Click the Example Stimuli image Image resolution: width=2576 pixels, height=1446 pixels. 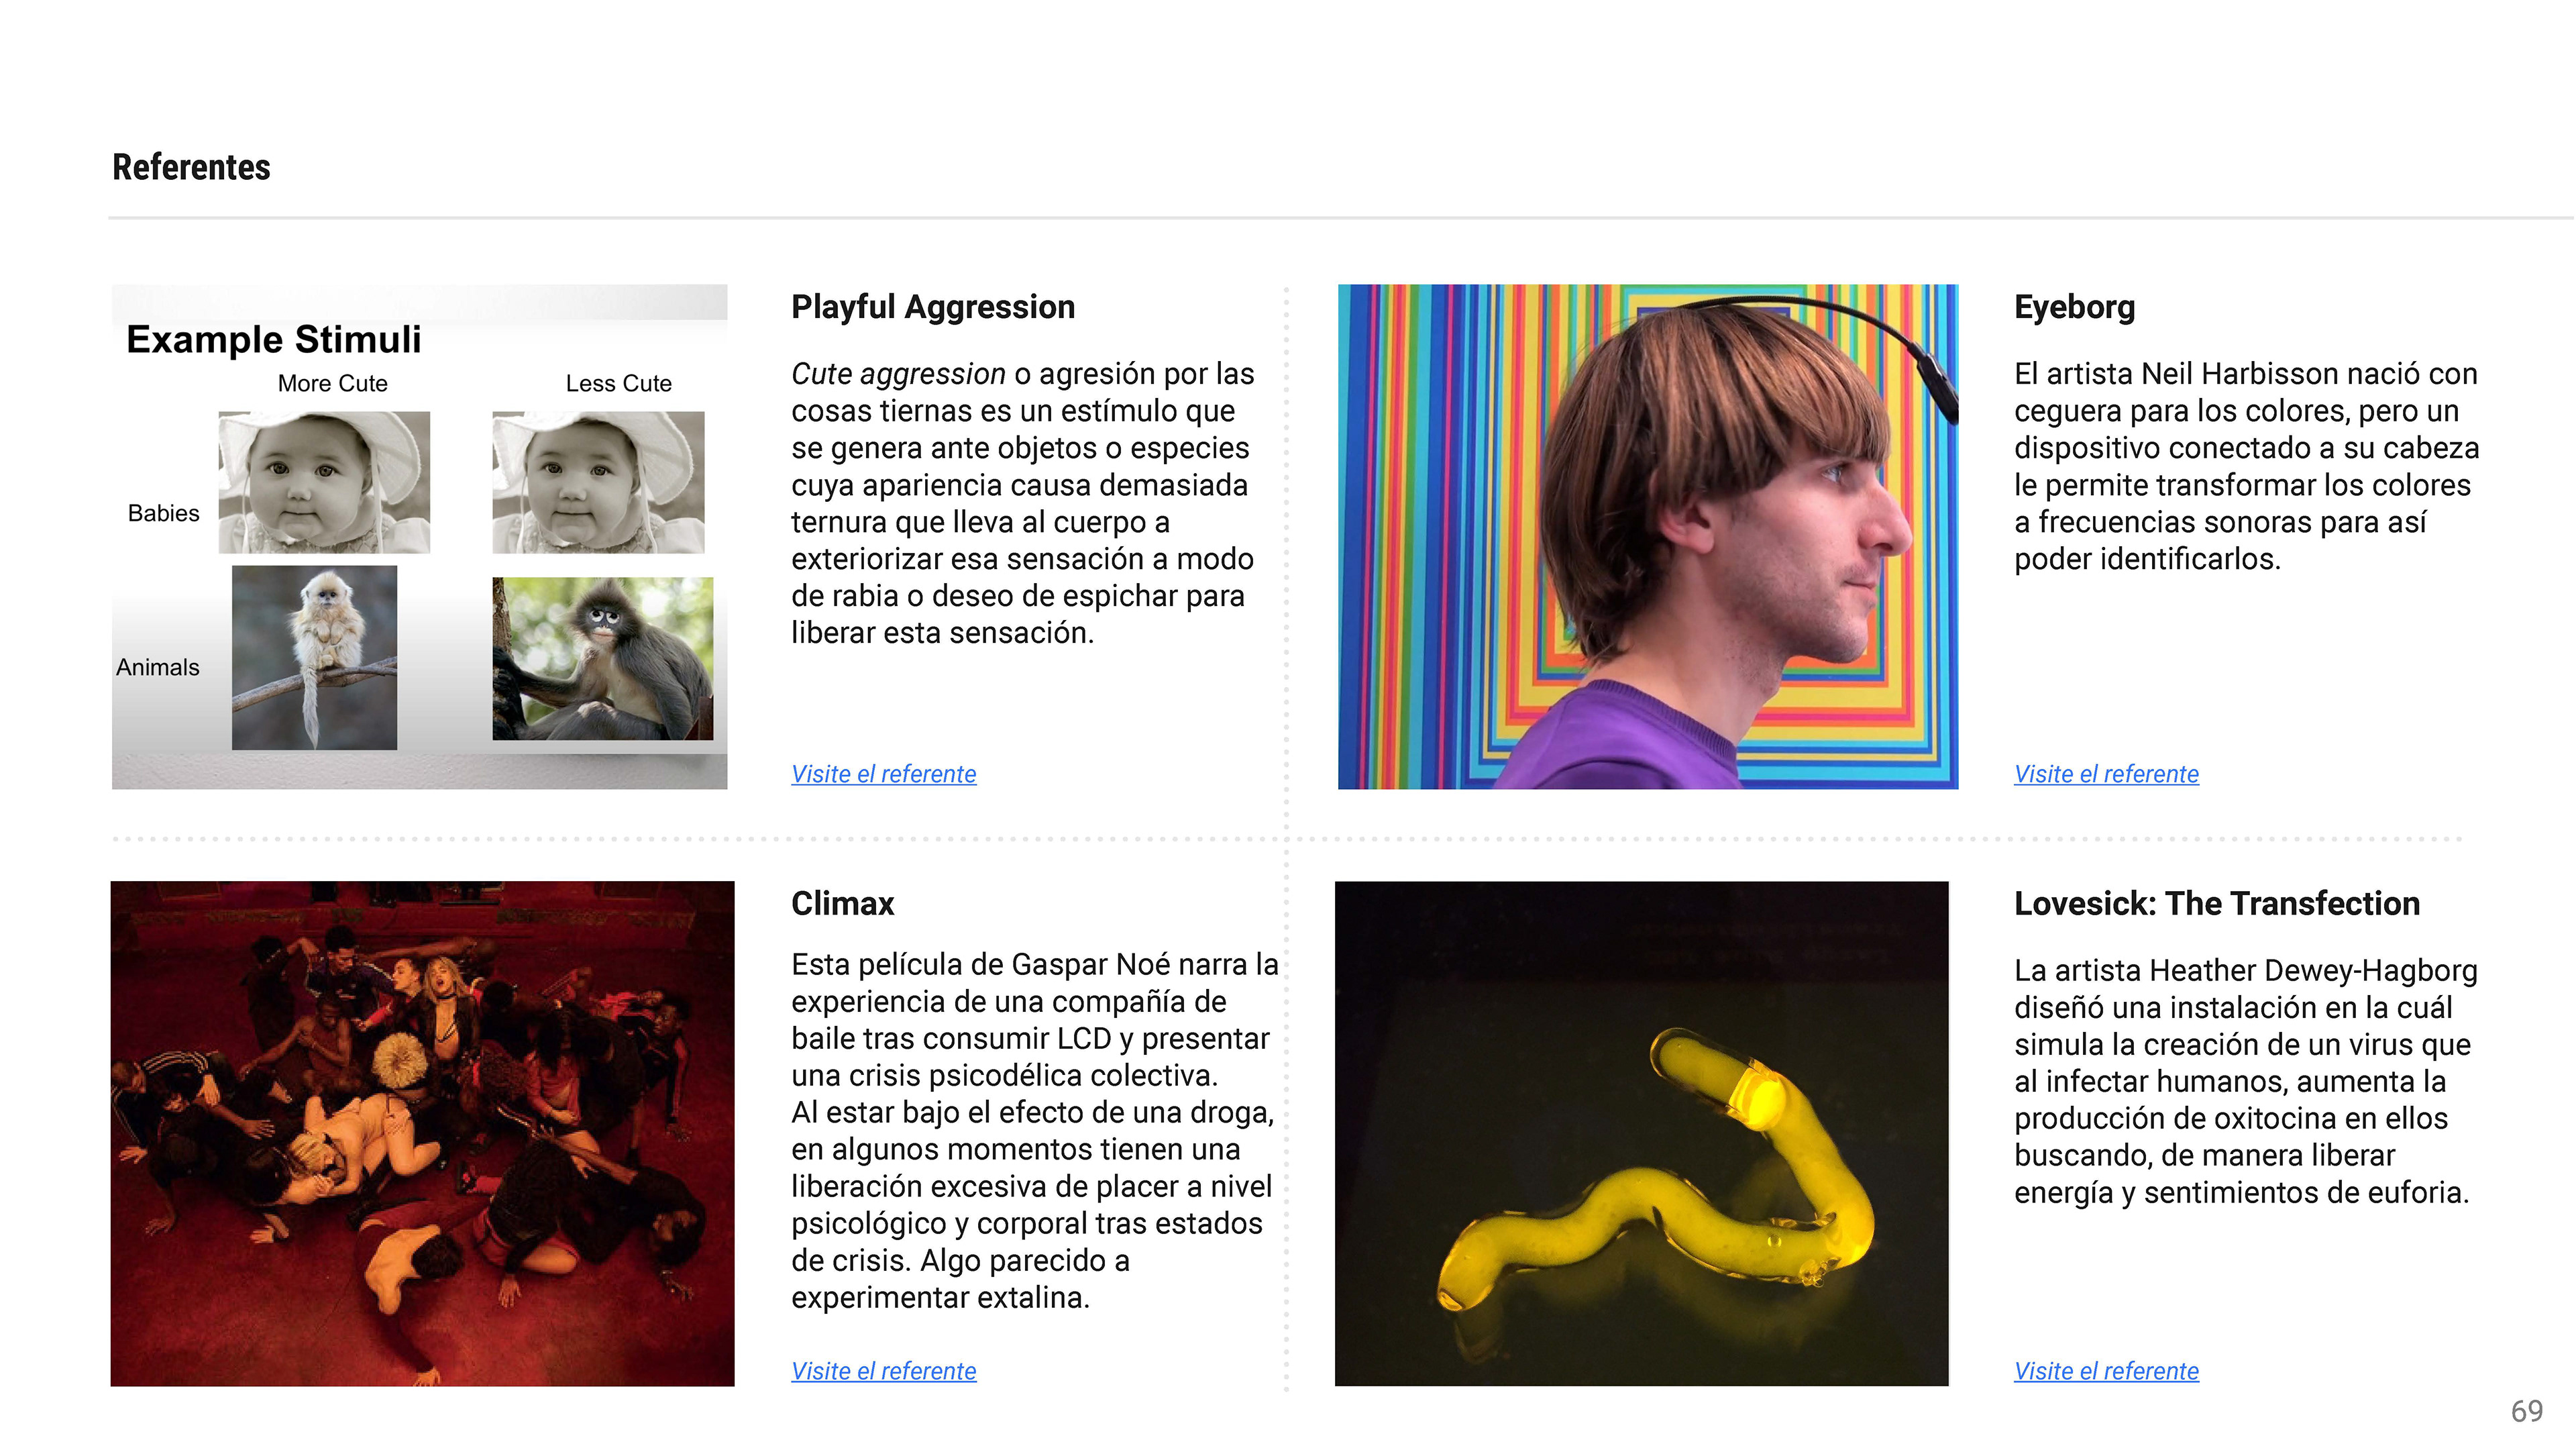point(419,537)
